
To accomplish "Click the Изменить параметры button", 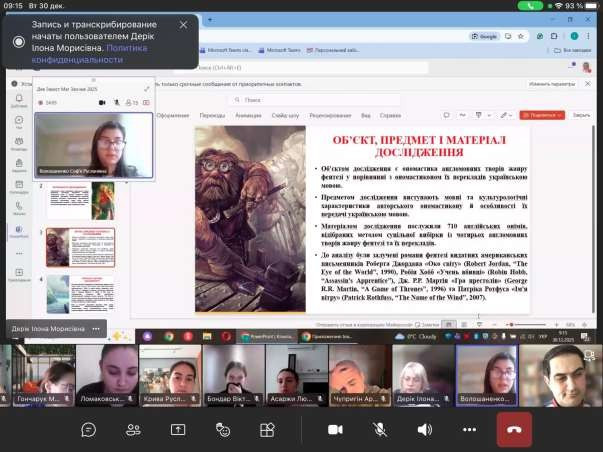I will (552, 84).
